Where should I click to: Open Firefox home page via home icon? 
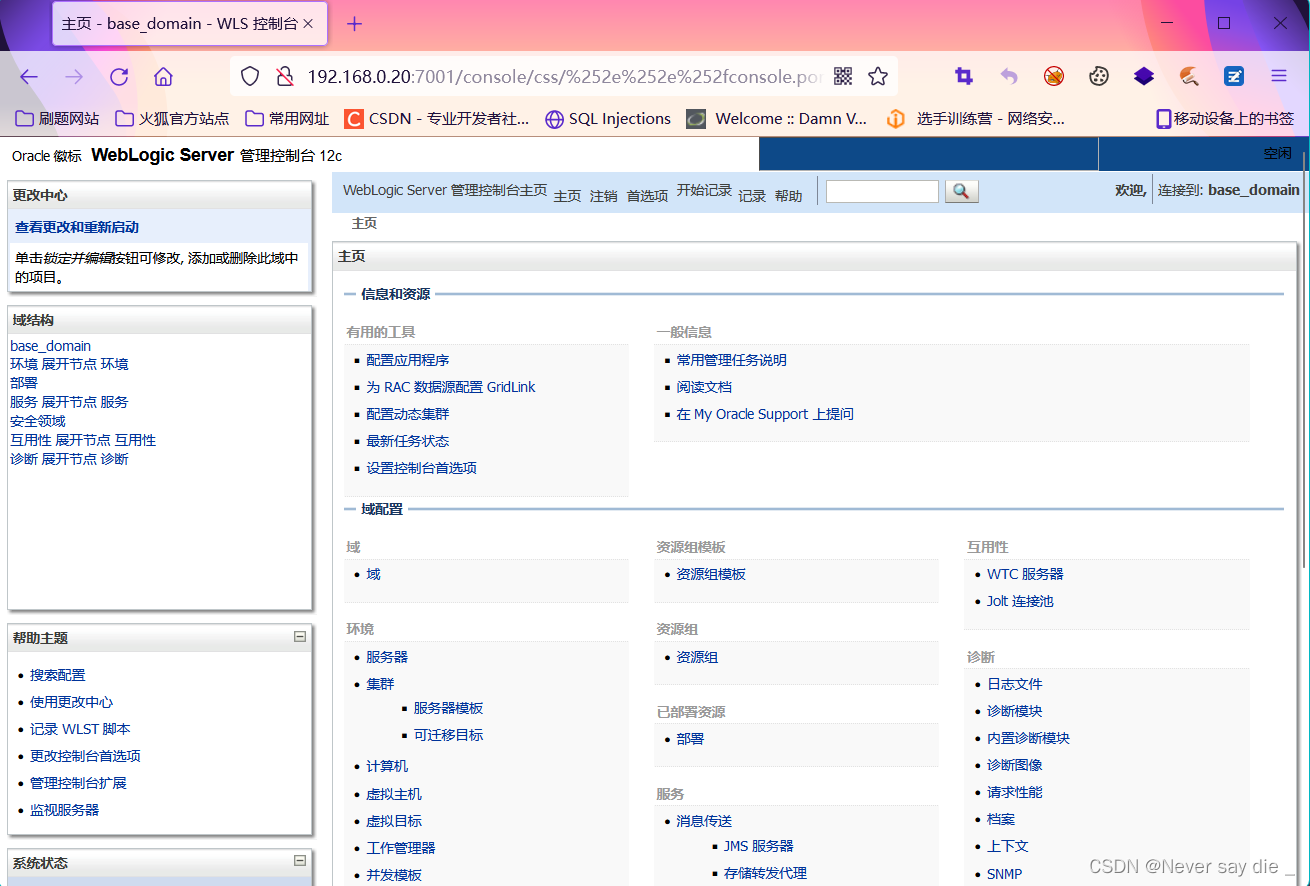pos(163,76)
